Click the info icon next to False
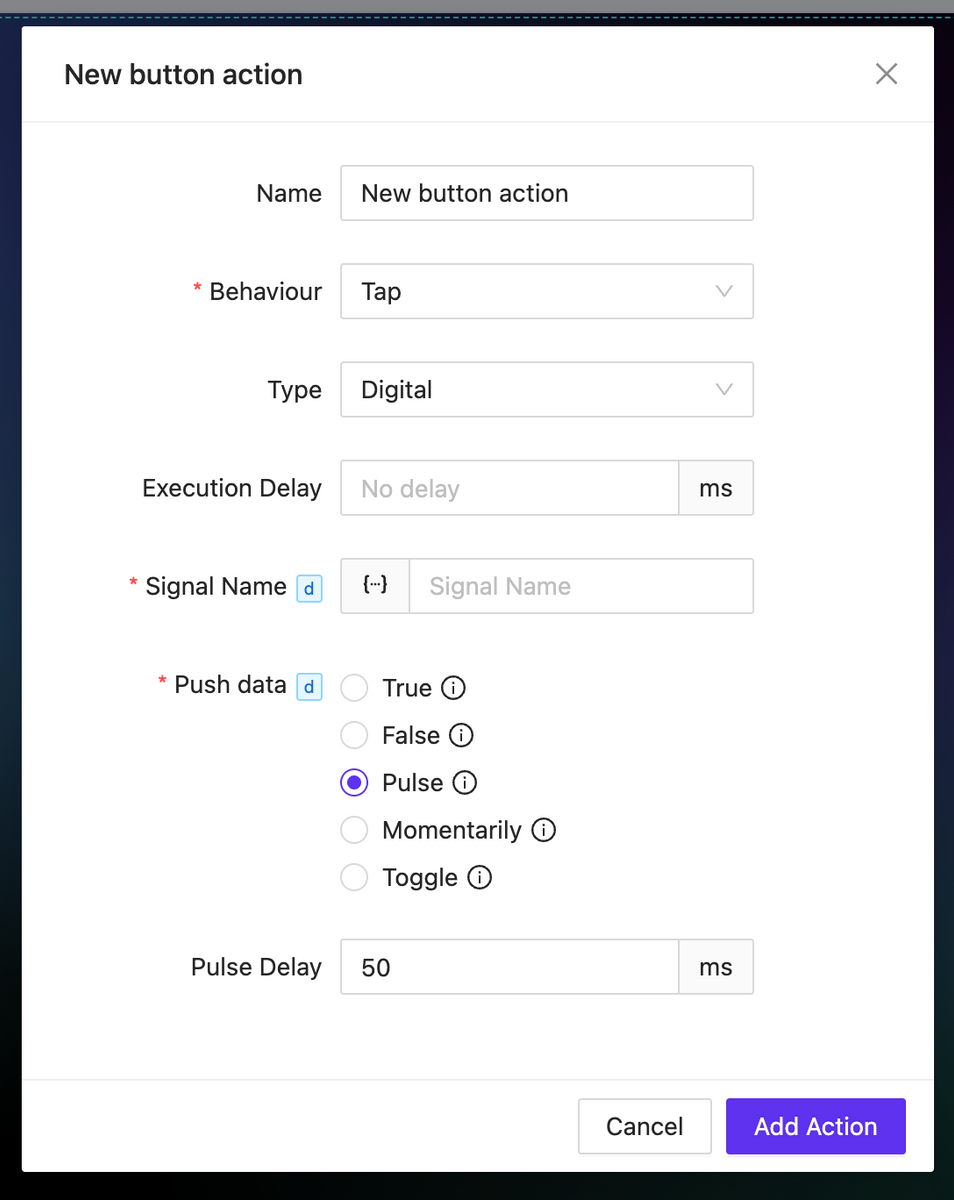Viewport: 954px width, 1200px height. 459,735
